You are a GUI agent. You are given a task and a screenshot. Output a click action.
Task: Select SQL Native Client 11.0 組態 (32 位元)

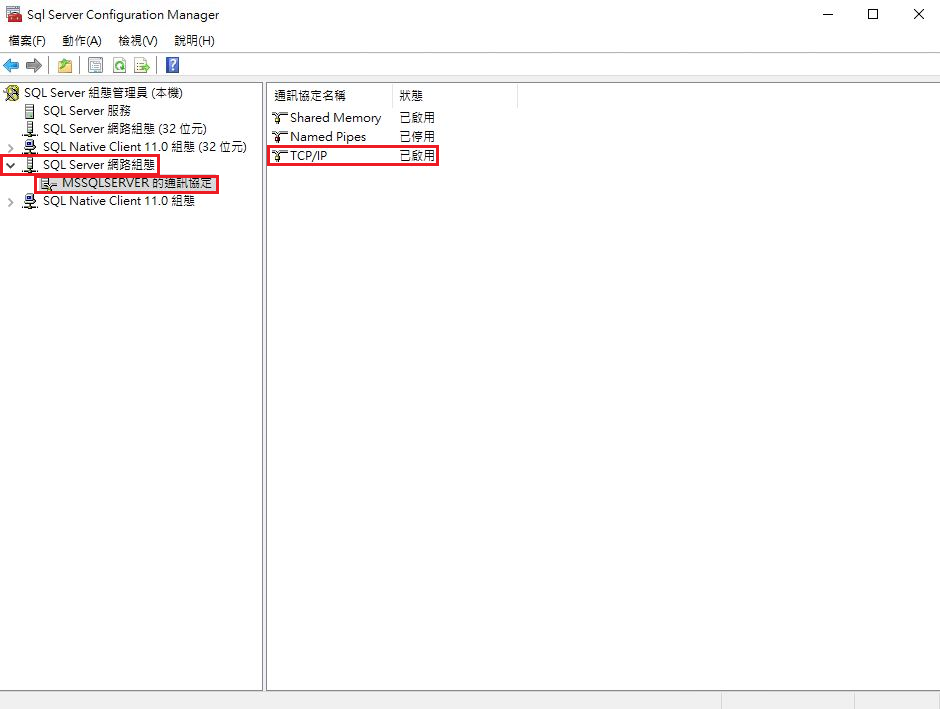(x=144, y=147)
